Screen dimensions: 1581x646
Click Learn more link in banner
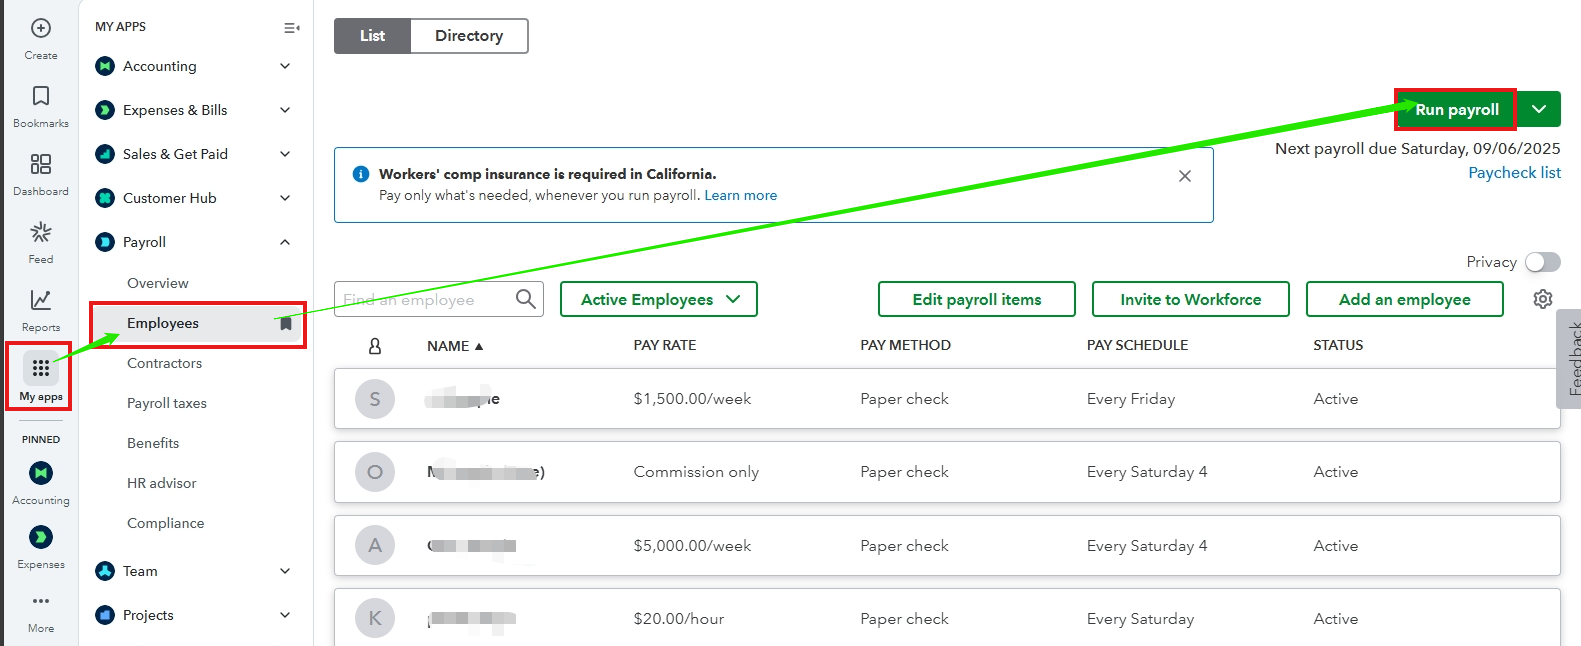[x=741, y=196]
